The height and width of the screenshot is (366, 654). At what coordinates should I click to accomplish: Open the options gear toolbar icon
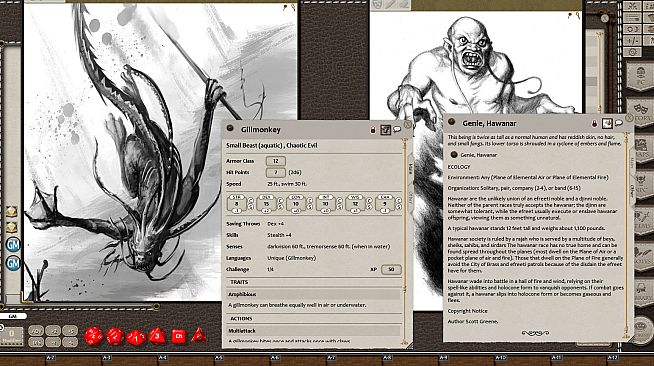[x=632, y=52]
